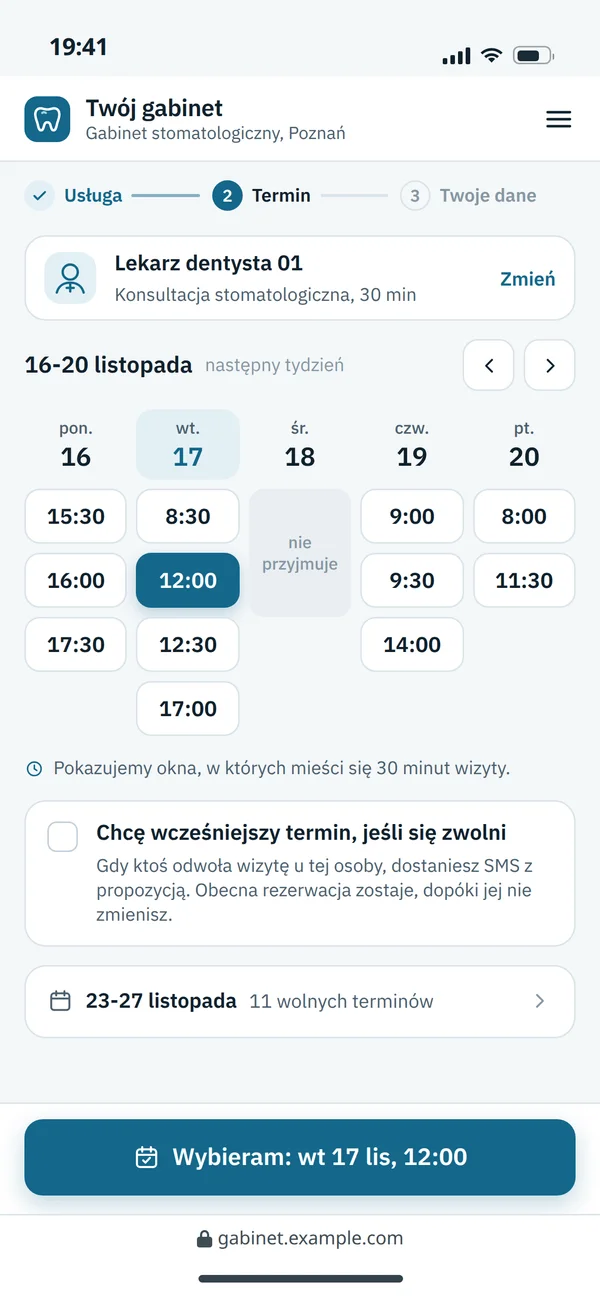Click the Zmień link
600x1301 pixels.
click(528, 279)
